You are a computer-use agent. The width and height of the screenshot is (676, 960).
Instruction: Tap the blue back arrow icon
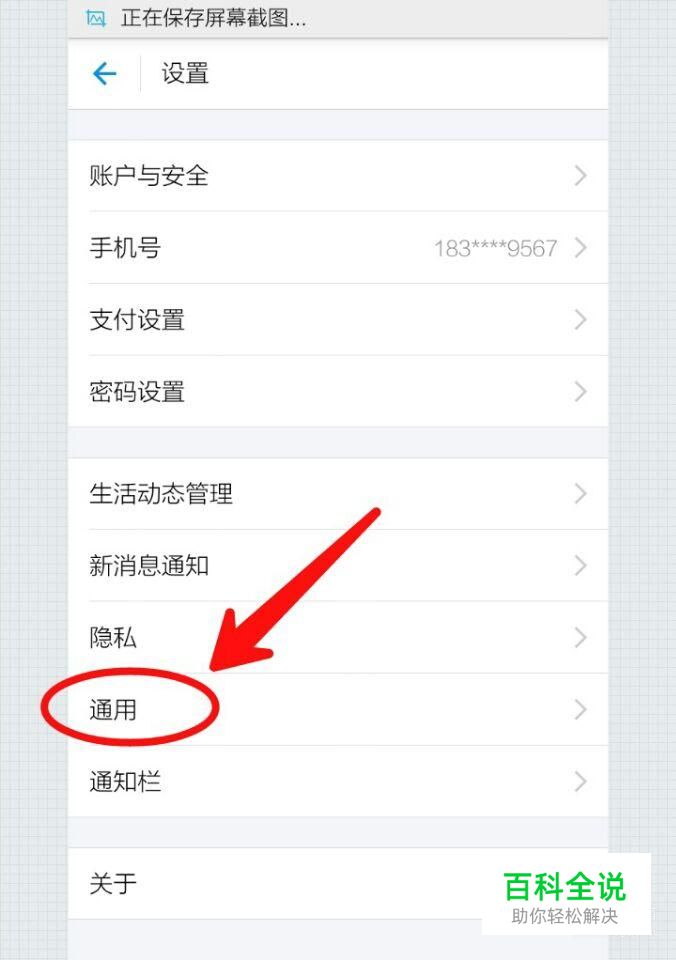click(105, 74)
